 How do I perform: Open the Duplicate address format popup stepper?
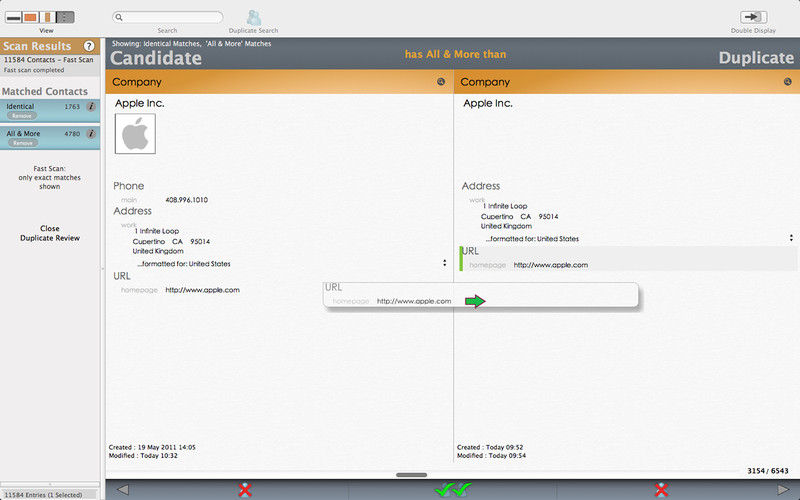pos(791,238)
